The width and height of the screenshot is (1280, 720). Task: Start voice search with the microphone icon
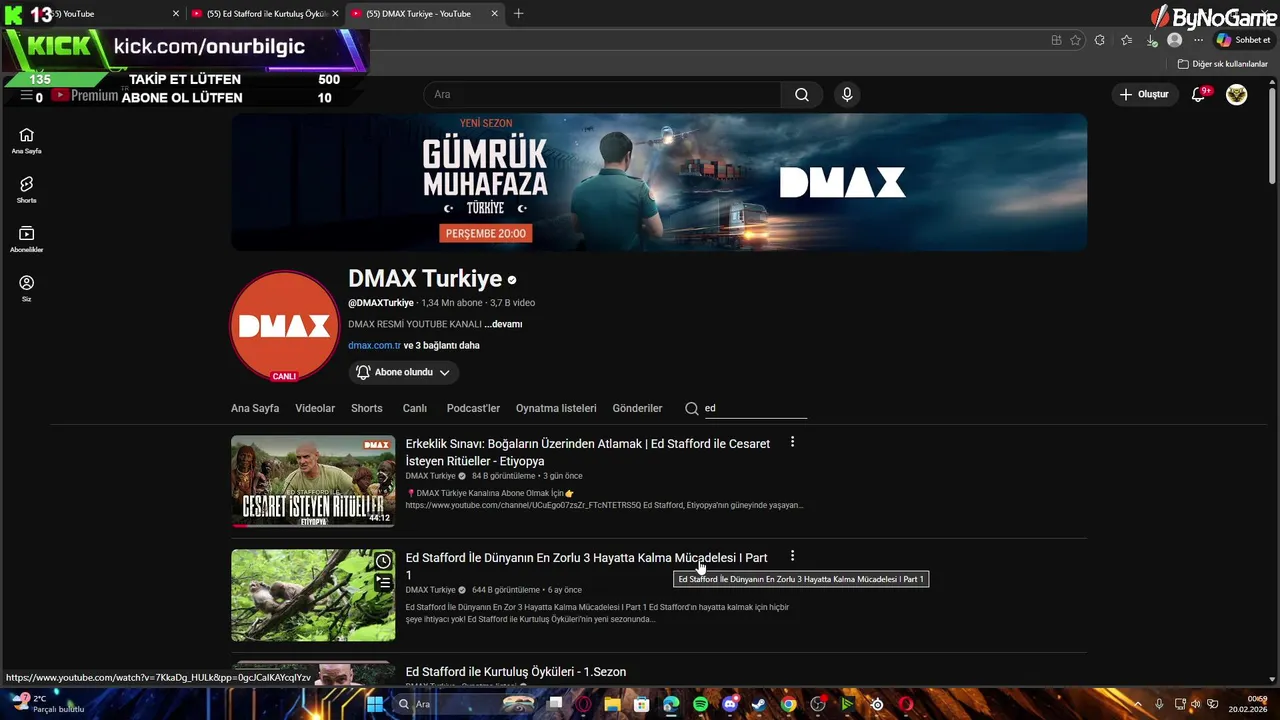[x=847, y=95]
